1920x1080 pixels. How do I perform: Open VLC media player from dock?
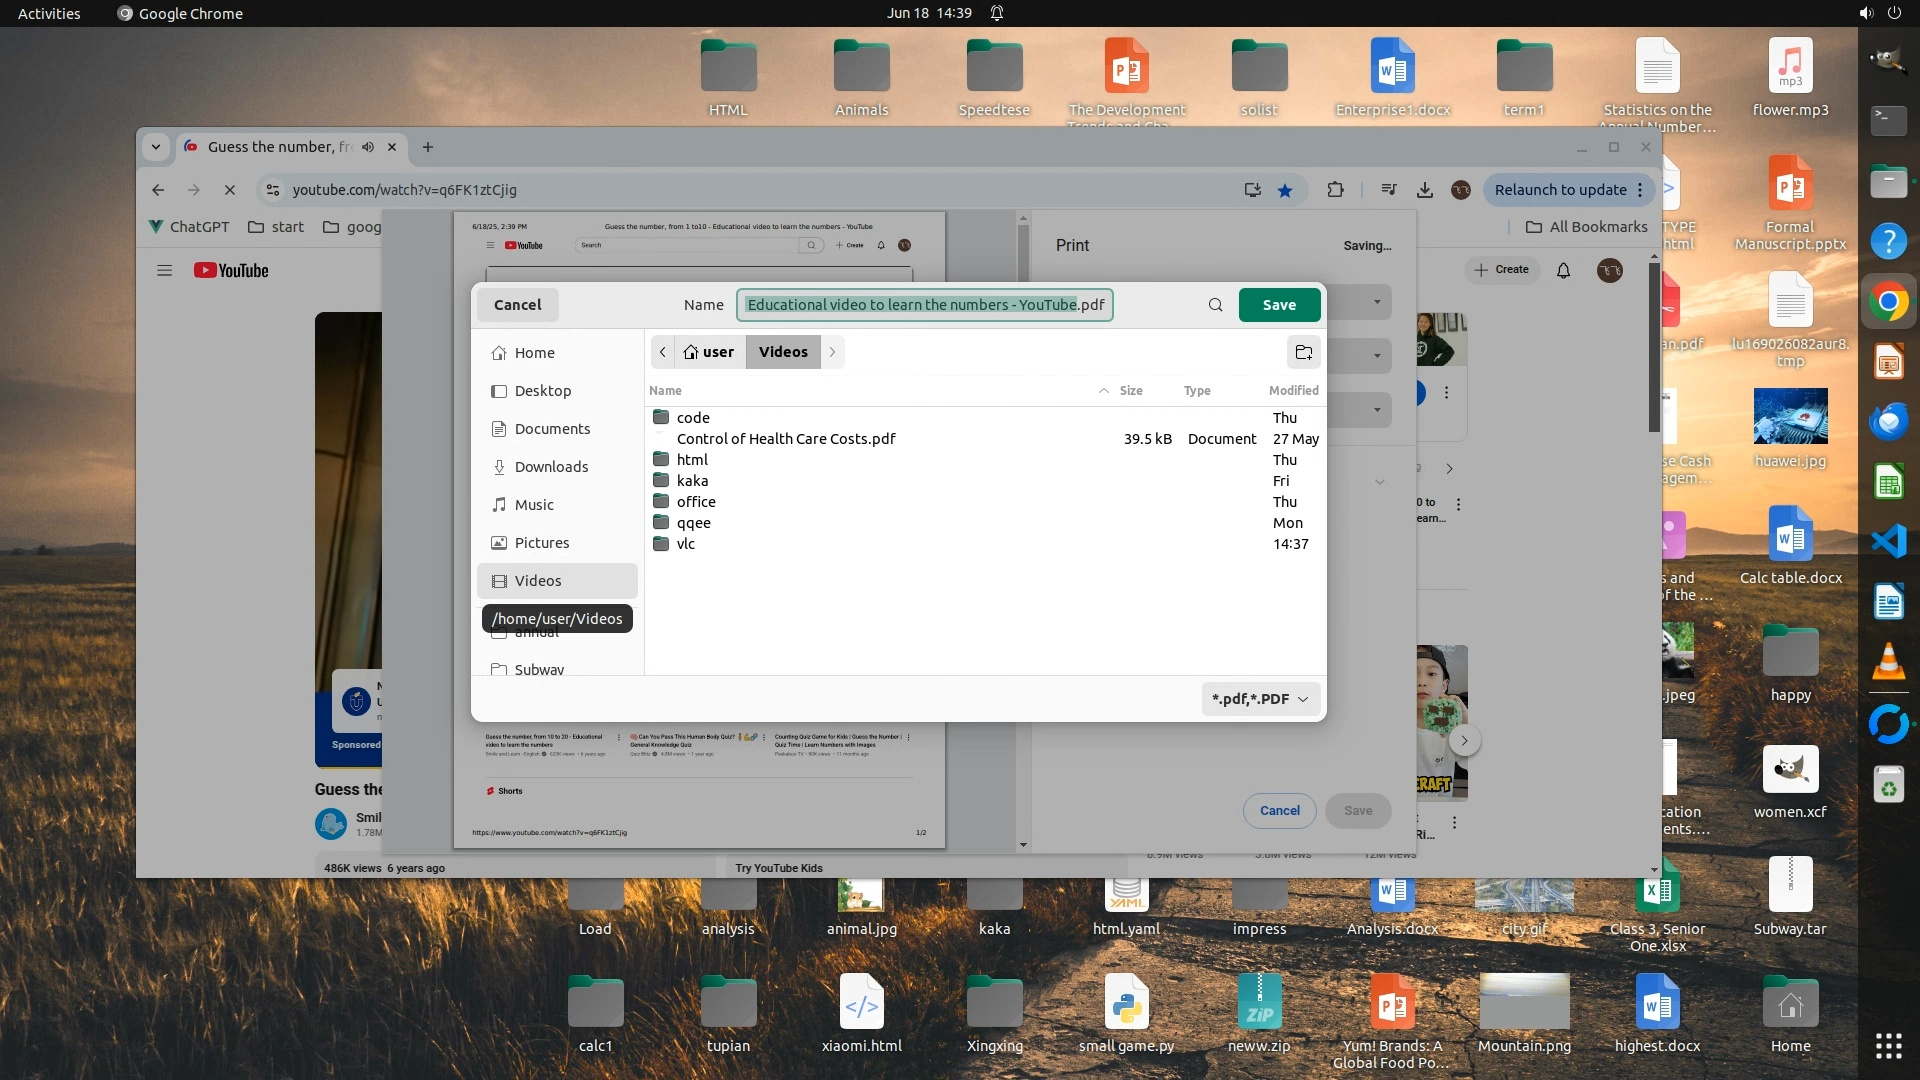point(1888,661)
